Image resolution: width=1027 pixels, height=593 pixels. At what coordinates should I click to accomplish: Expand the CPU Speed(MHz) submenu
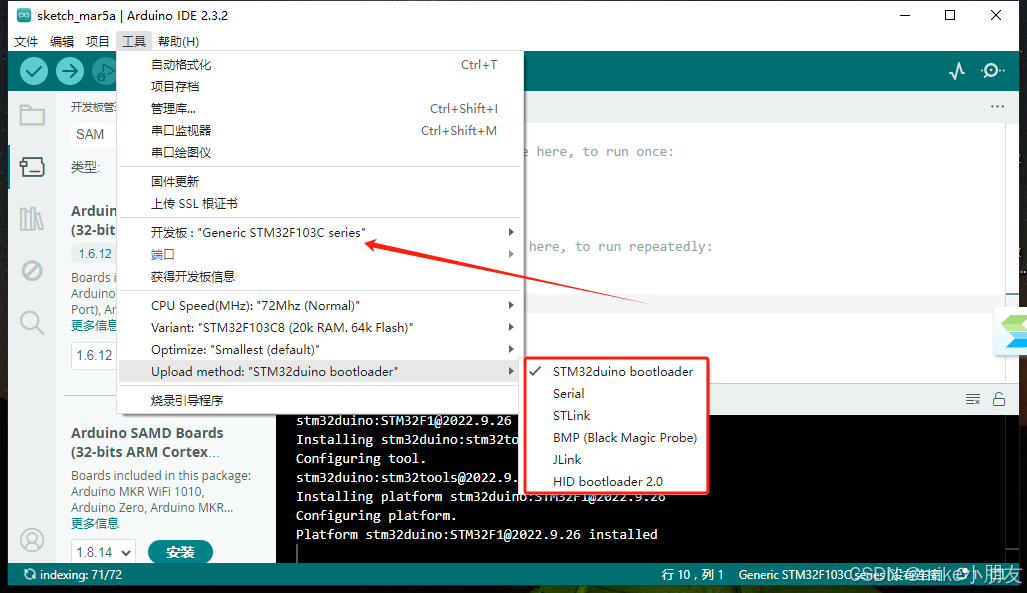(321, 305)
